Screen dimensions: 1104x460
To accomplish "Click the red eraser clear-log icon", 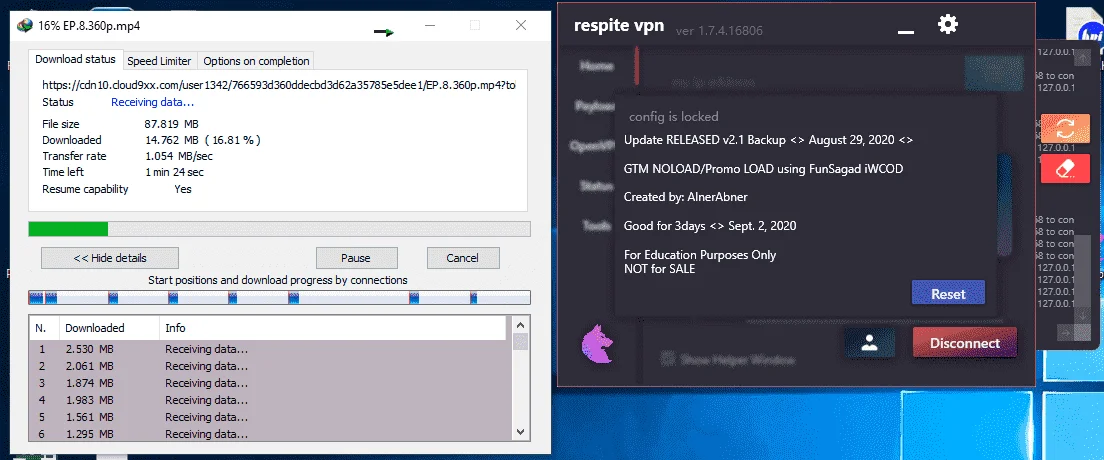I will click(1065, 170).
